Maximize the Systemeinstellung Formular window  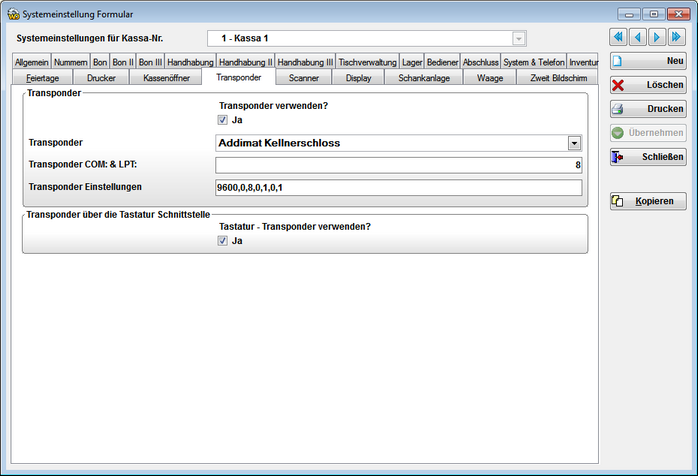click(x=653, y=14)
